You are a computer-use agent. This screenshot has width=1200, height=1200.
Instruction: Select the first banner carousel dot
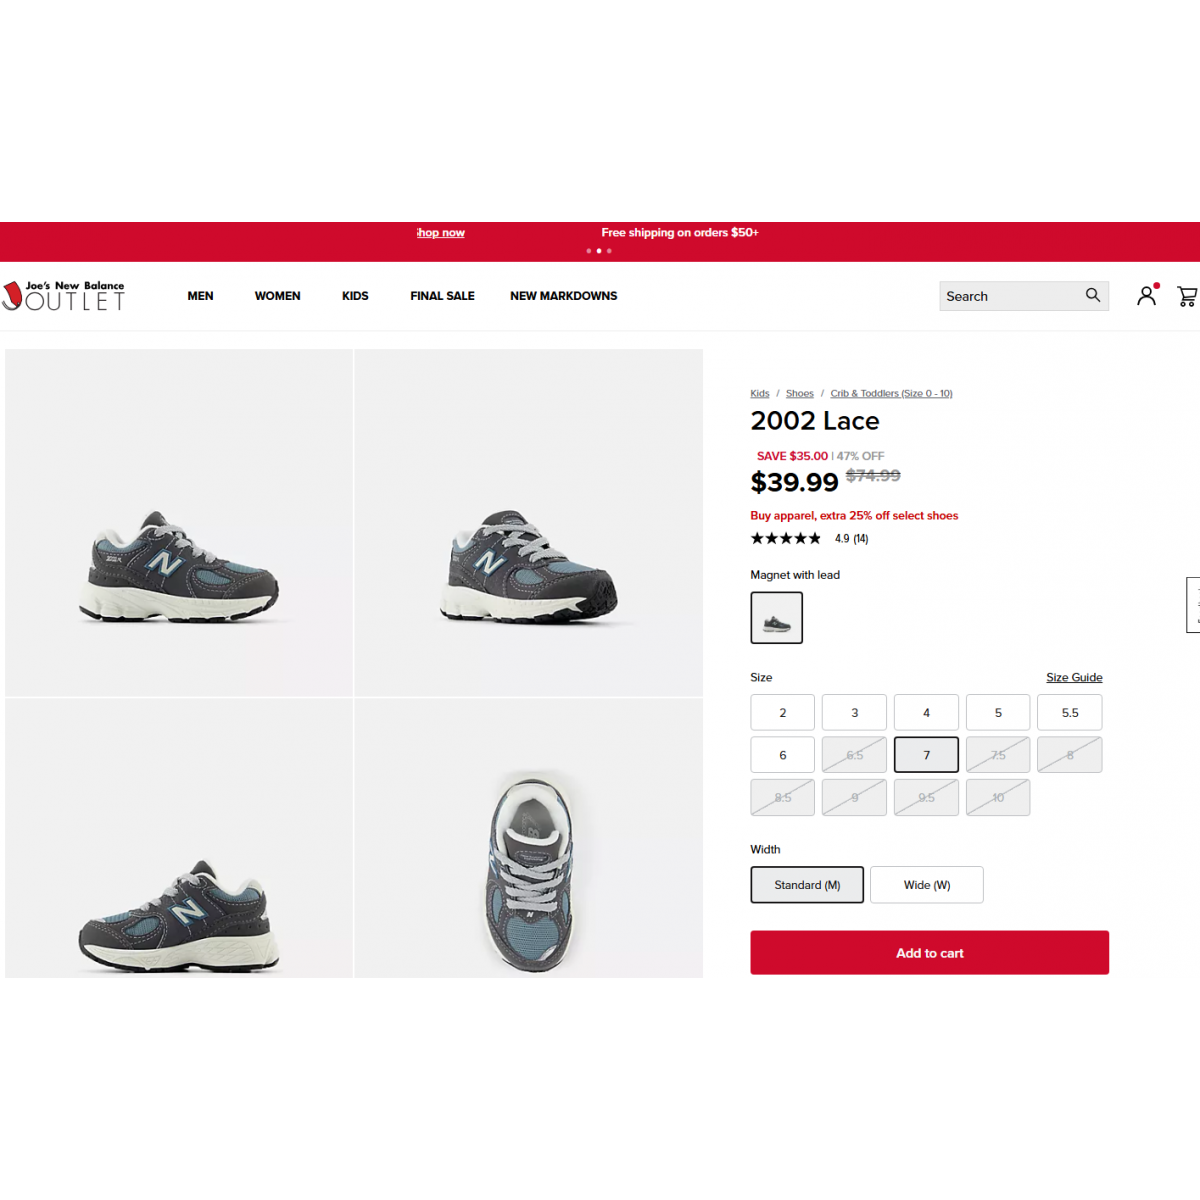[588, 251]
